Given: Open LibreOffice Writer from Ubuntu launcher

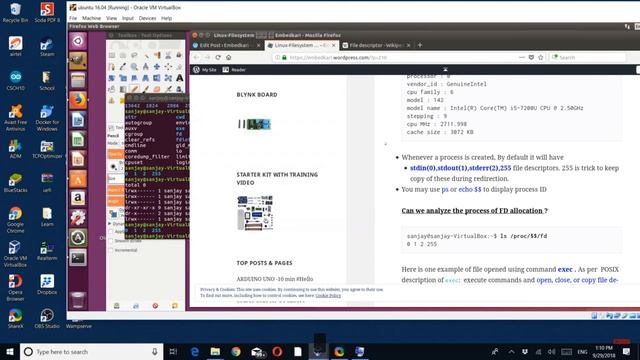Looking at the screenshot, I should 78,120.
